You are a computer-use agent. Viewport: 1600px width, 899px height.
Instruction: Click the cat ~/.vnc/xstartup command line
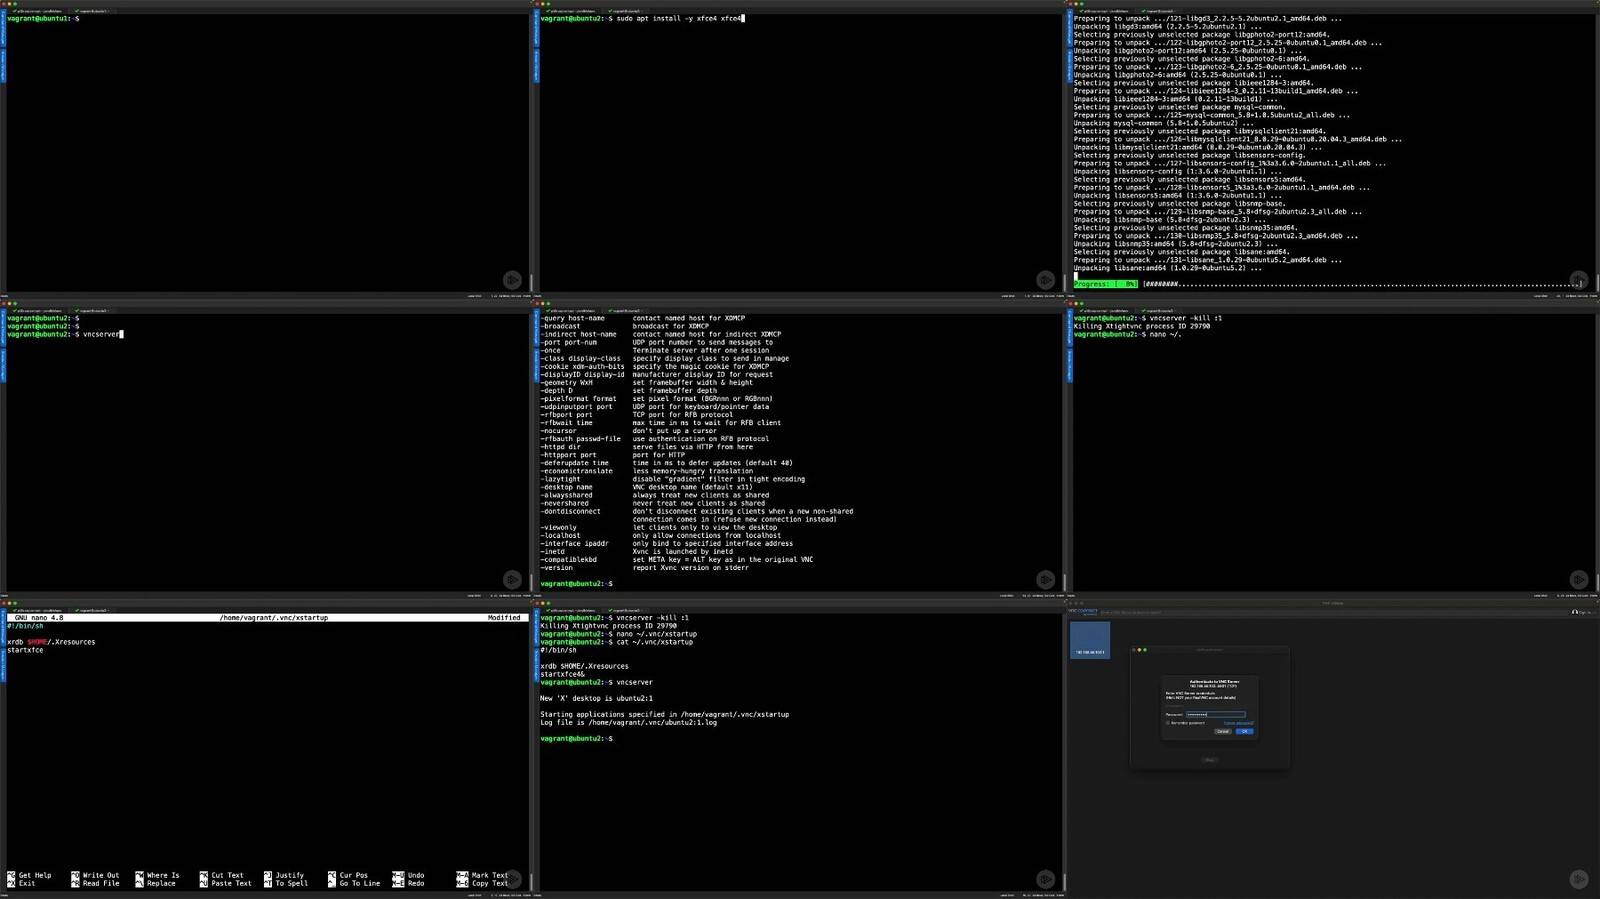click(x=618, y=642)
